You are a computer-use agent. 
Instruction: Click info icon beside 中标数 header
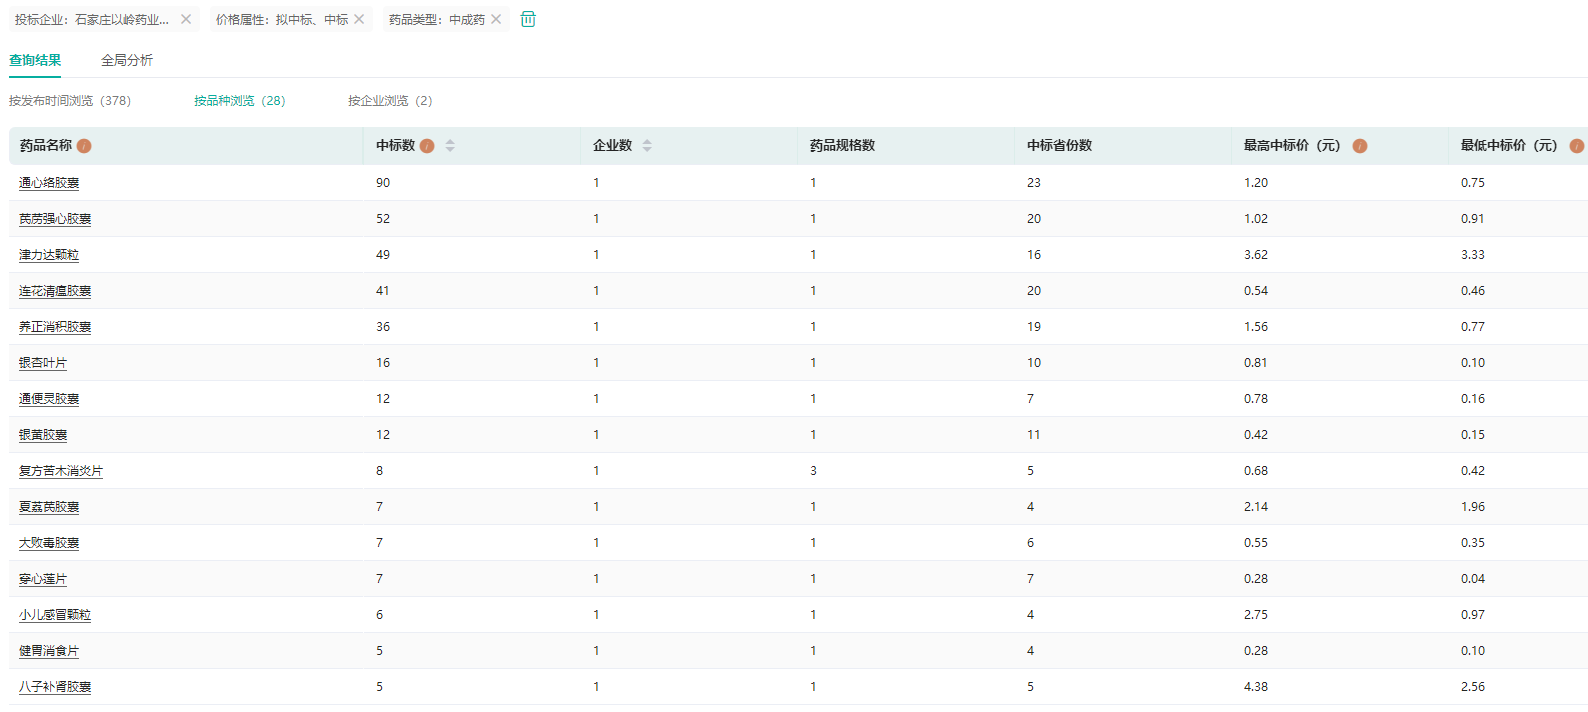[427, 146]
